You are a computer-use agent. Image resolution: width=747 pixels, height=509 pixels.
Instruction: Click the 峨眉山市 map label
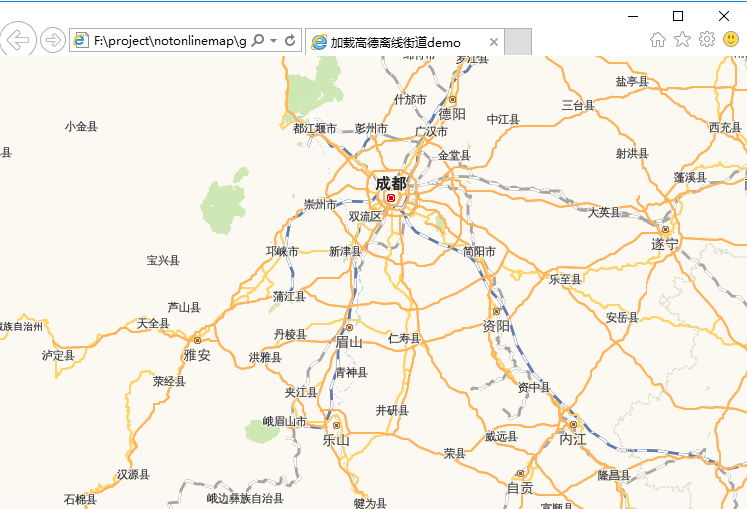pos(285,421)
